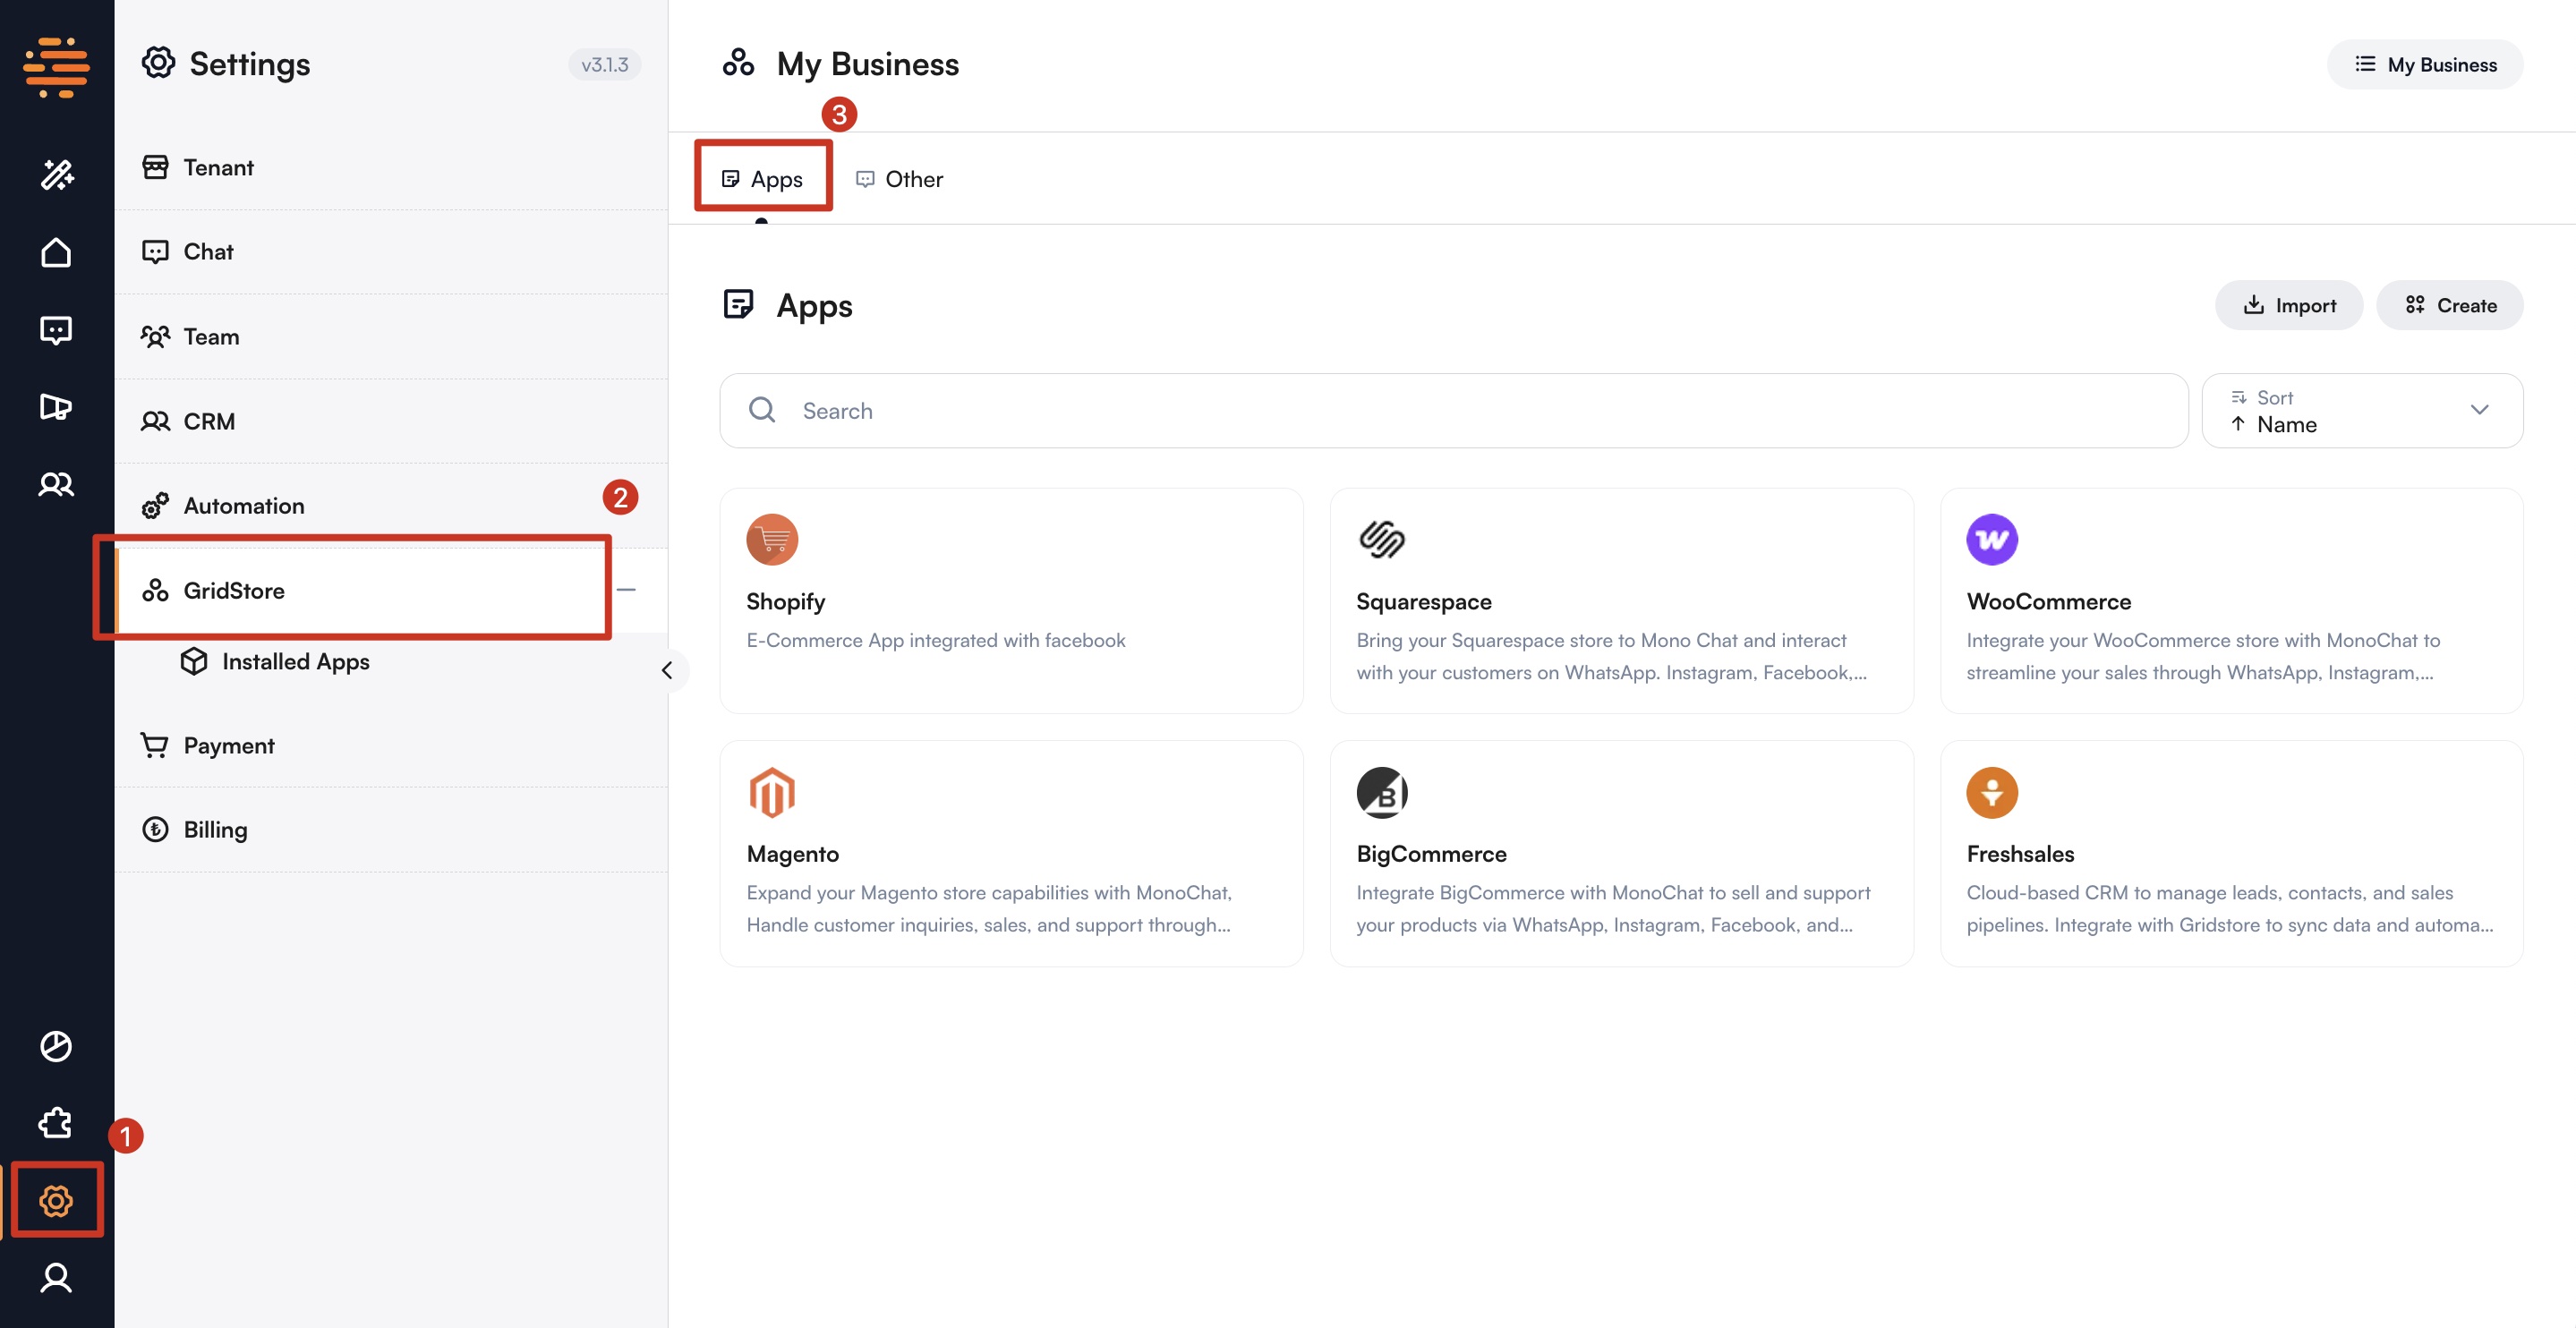Go to Home via house icon
The width and height of the screenshot is (2576, 1328).
56,252
